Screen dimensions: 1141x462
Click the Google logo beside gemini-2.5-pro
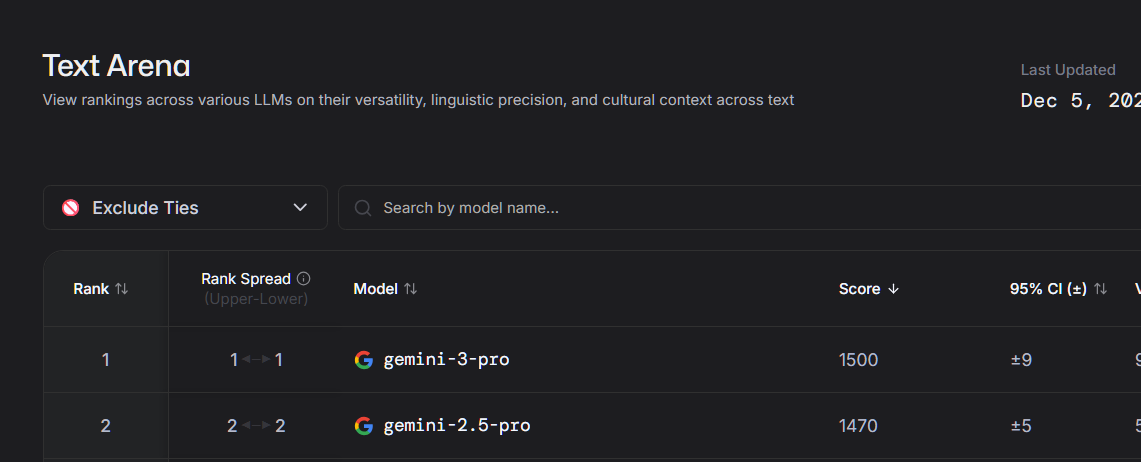click(364, 426)
